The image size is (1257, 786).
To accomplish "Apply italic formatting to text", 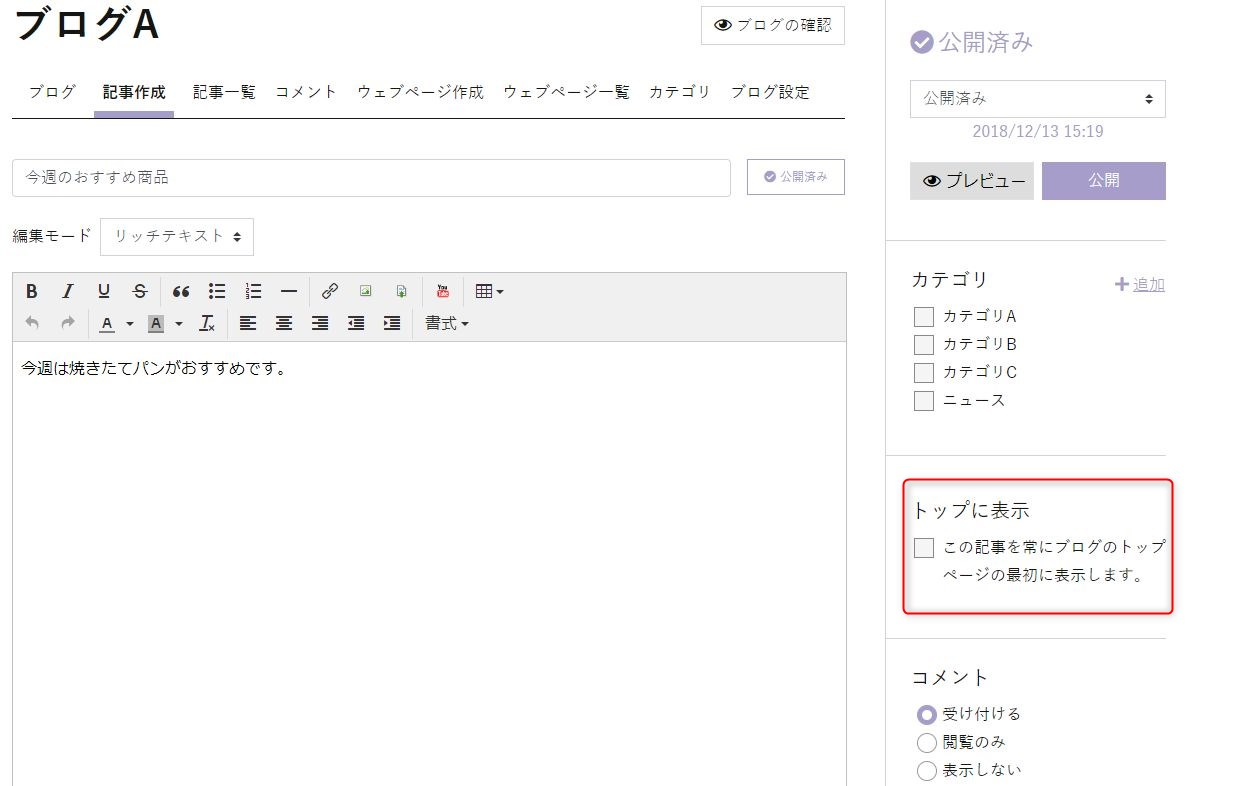I will coord(68,291).
